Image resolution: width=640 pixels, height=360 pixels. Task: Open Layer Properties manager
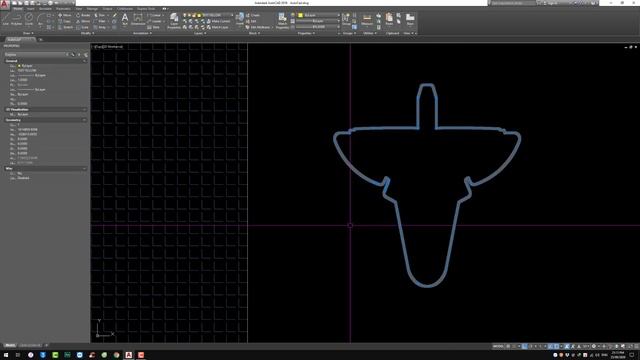(174, 20)
